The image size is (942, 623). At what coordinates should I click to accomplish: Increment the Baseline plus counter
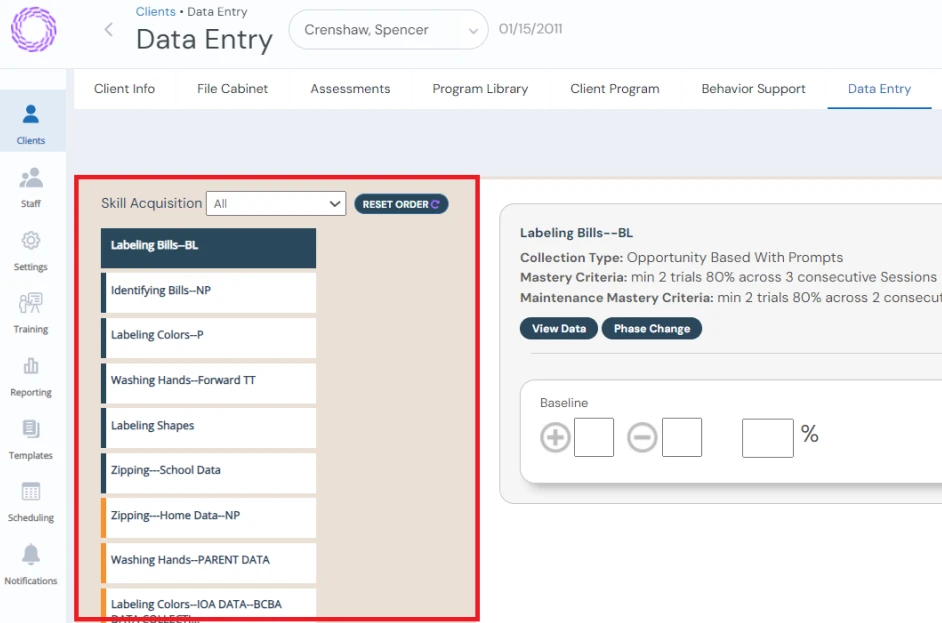(x=555, y=436)
